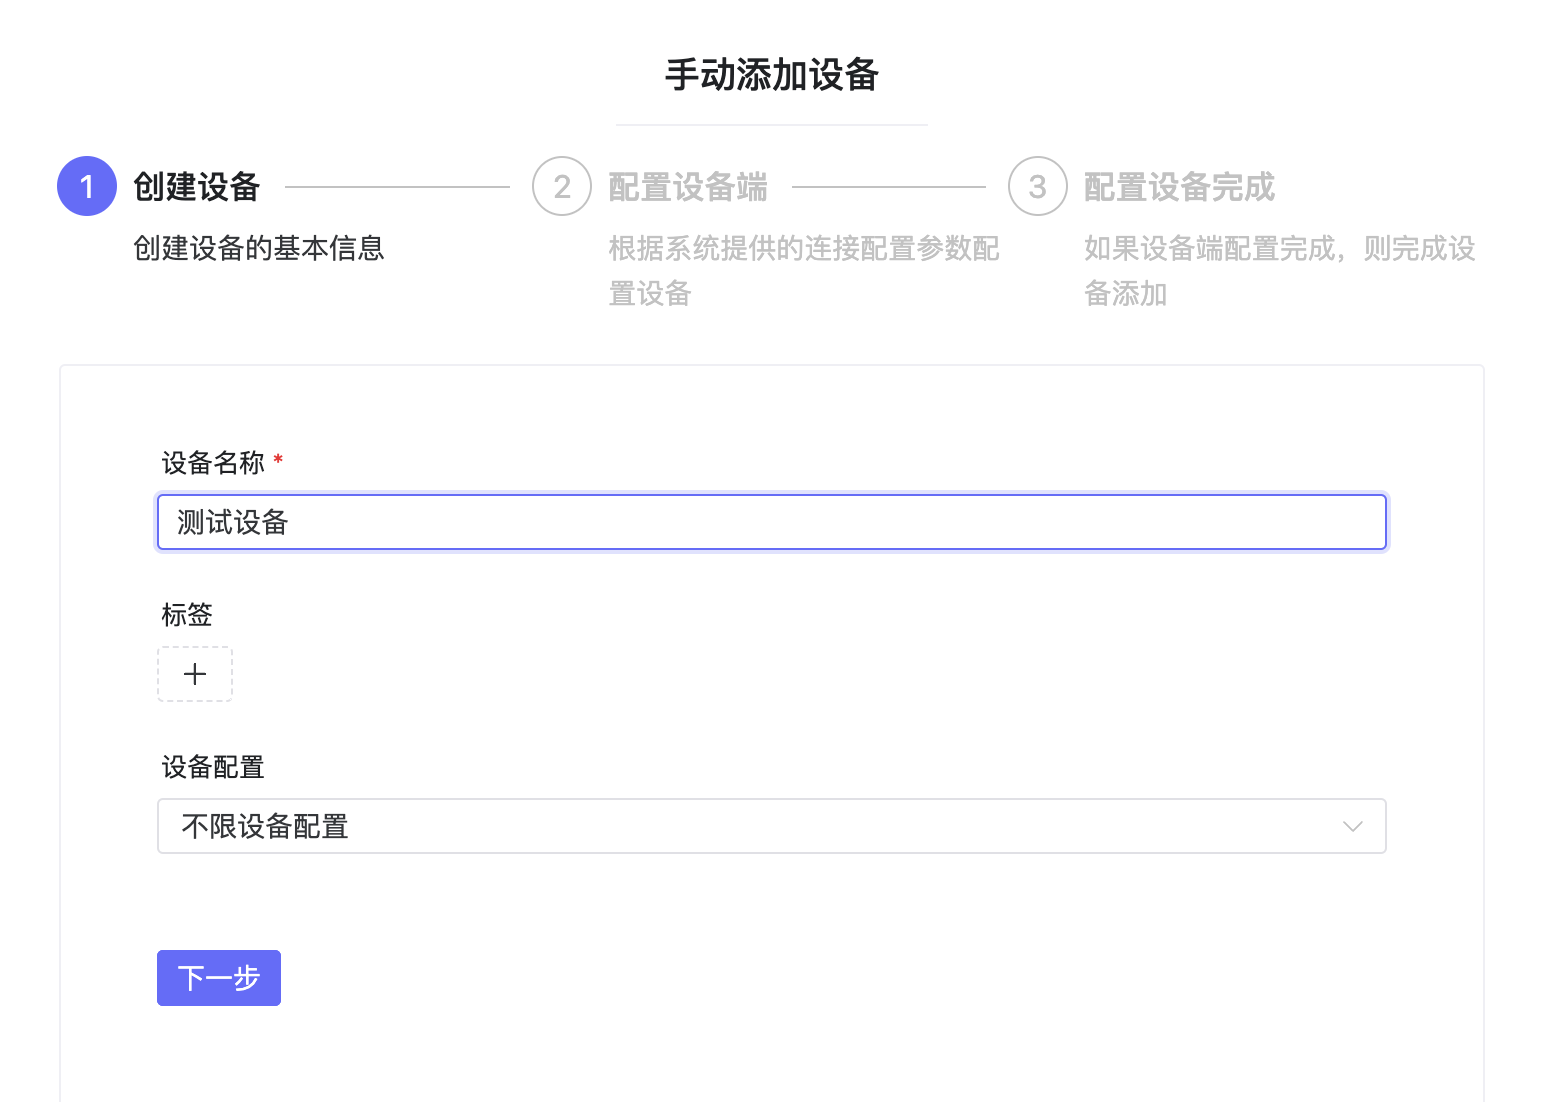Click the 设备名称 field label

click(213, 463)
